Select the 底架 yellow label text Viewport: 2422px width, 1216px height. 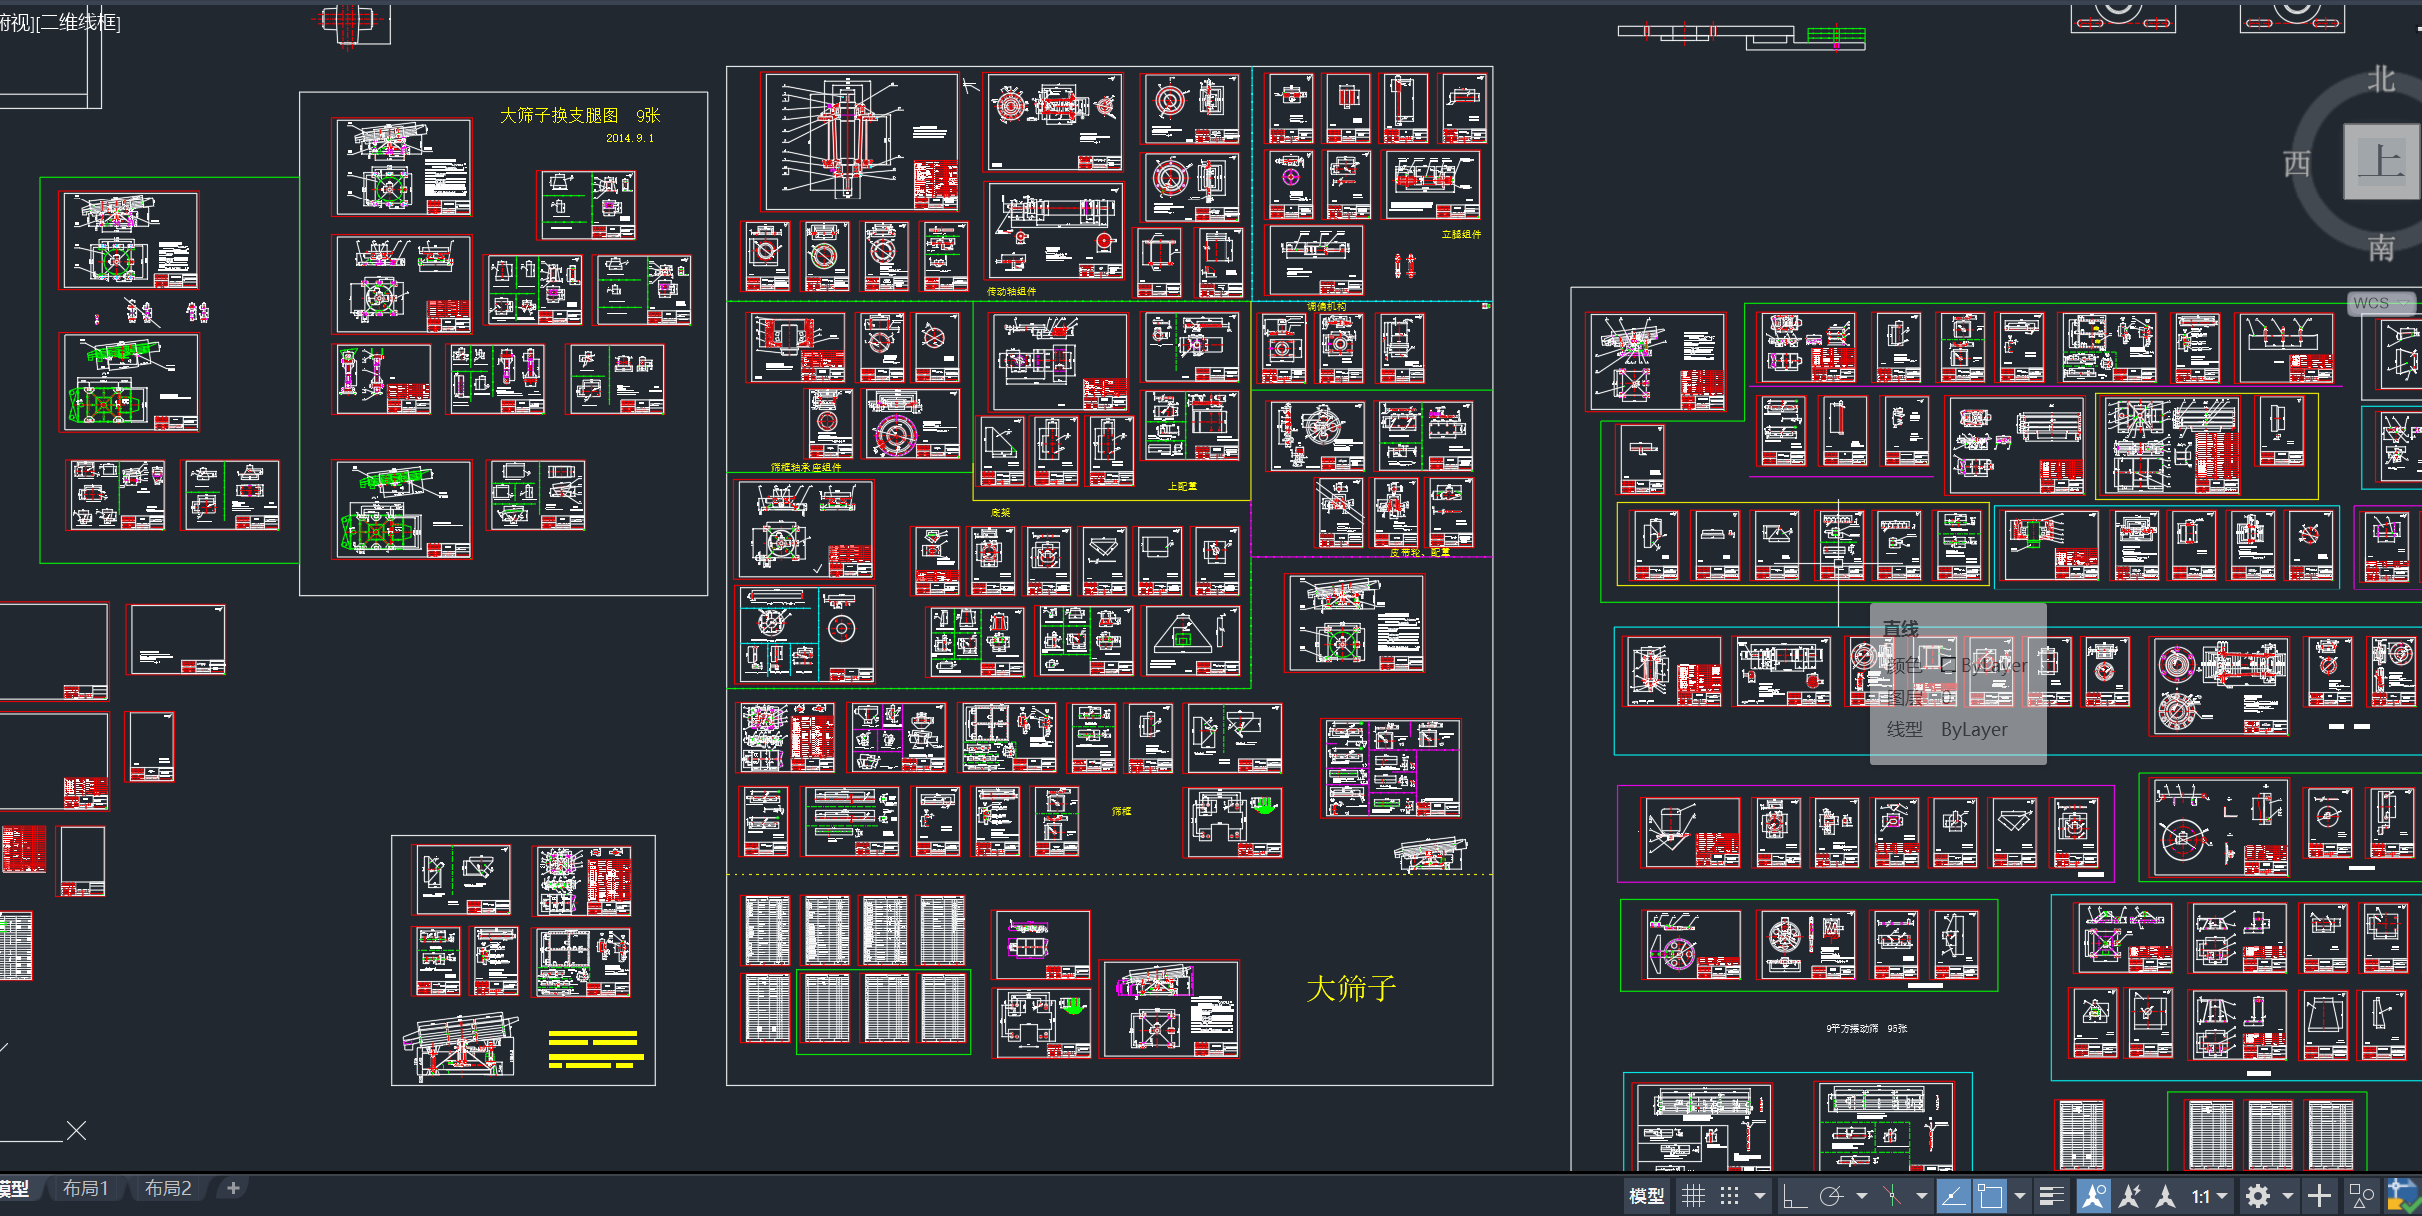click(1000, 512)
